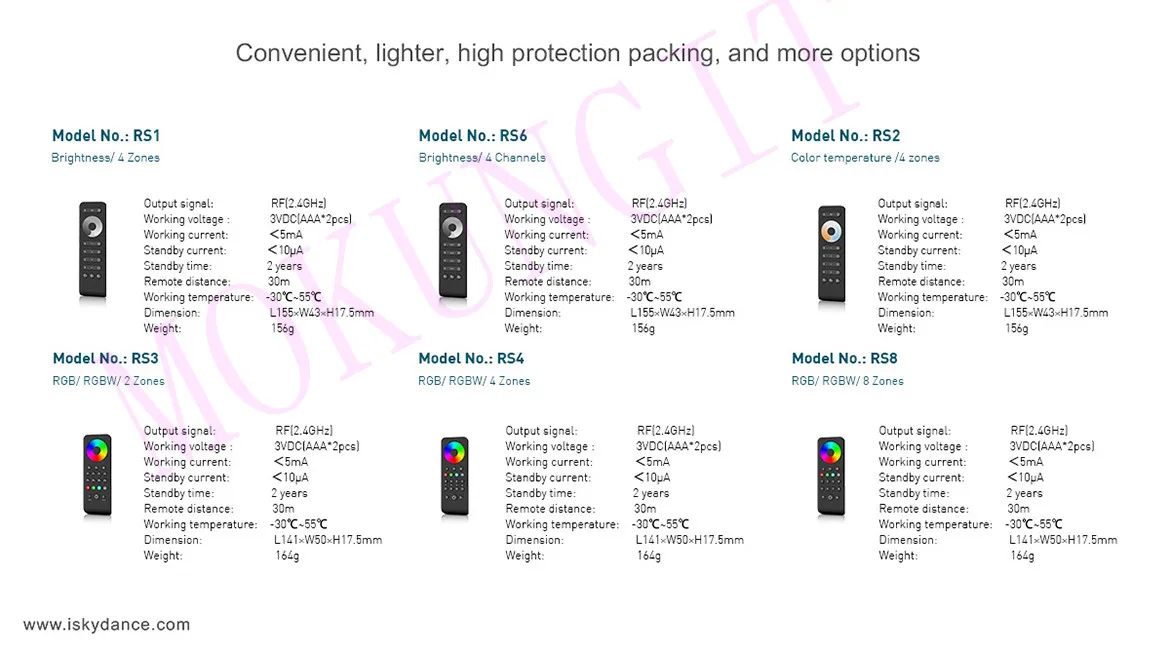Select the Model No.: RS4 heading
The width and height of the screenshot is (1170, 655).
click(472, 359)
